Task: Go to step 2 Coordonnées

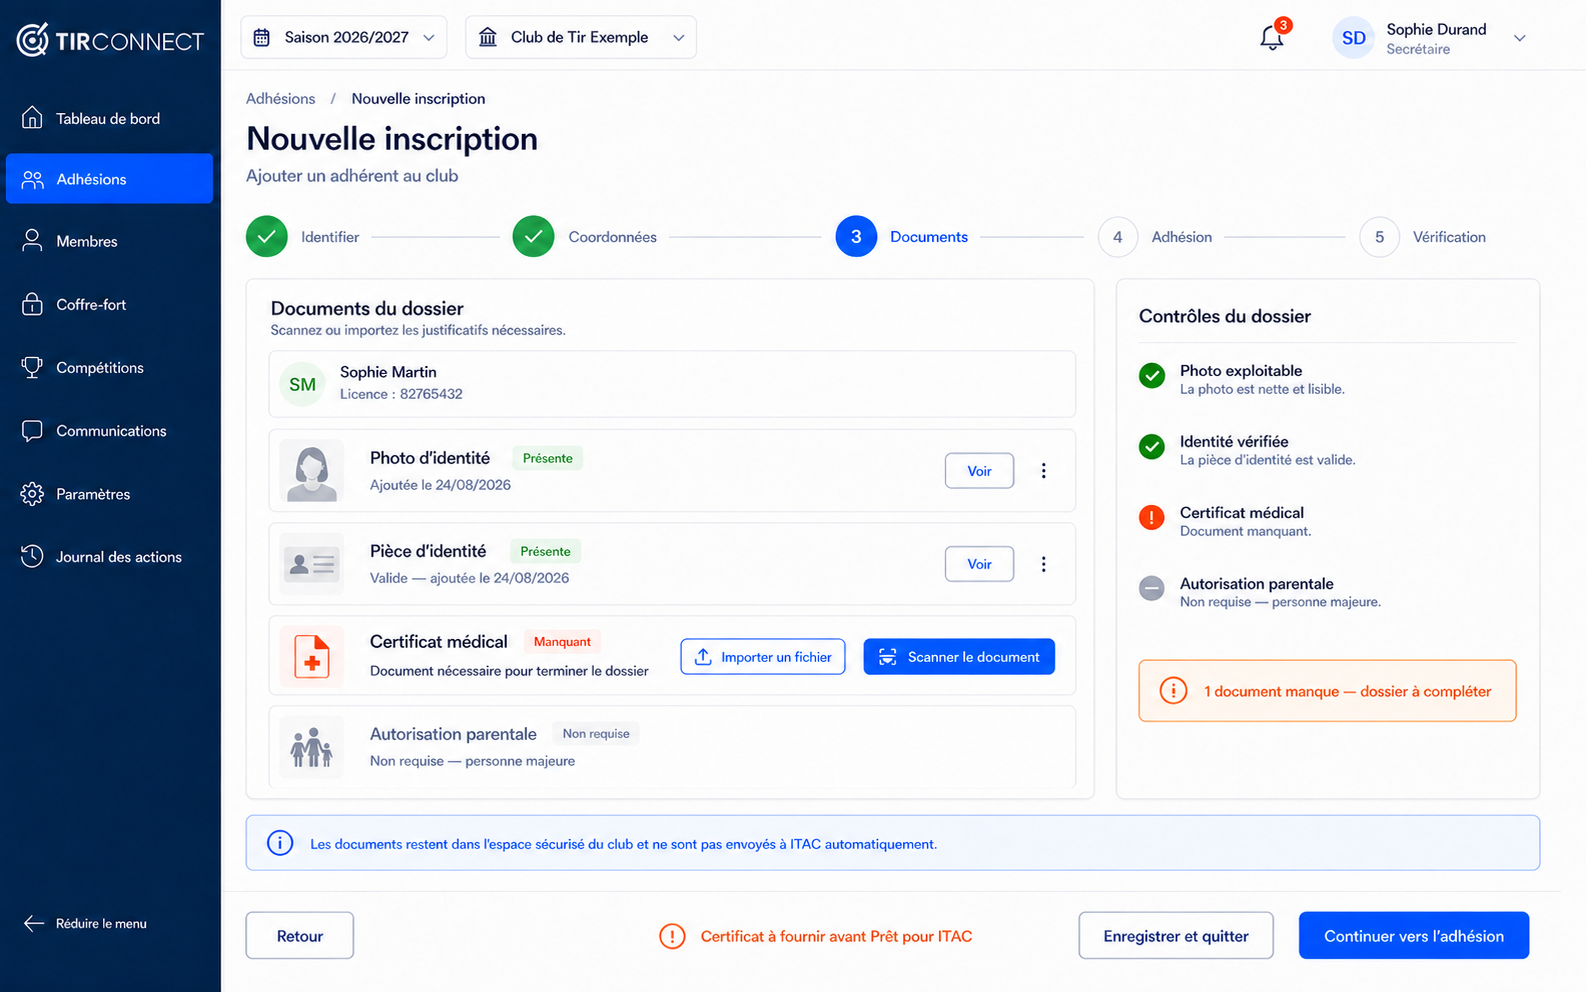Action: click(585, 237)
